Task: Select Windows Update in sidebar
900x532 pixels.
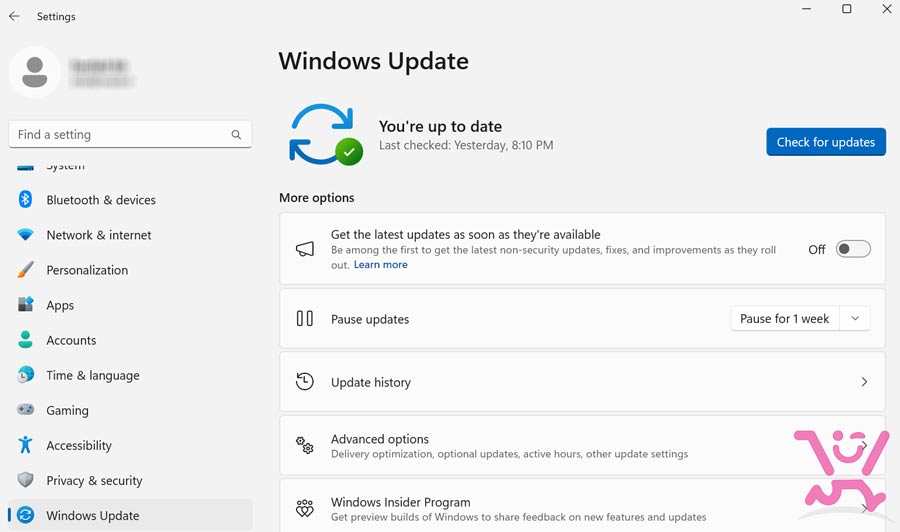Action: pyautogui.click(x=130, y=515)
